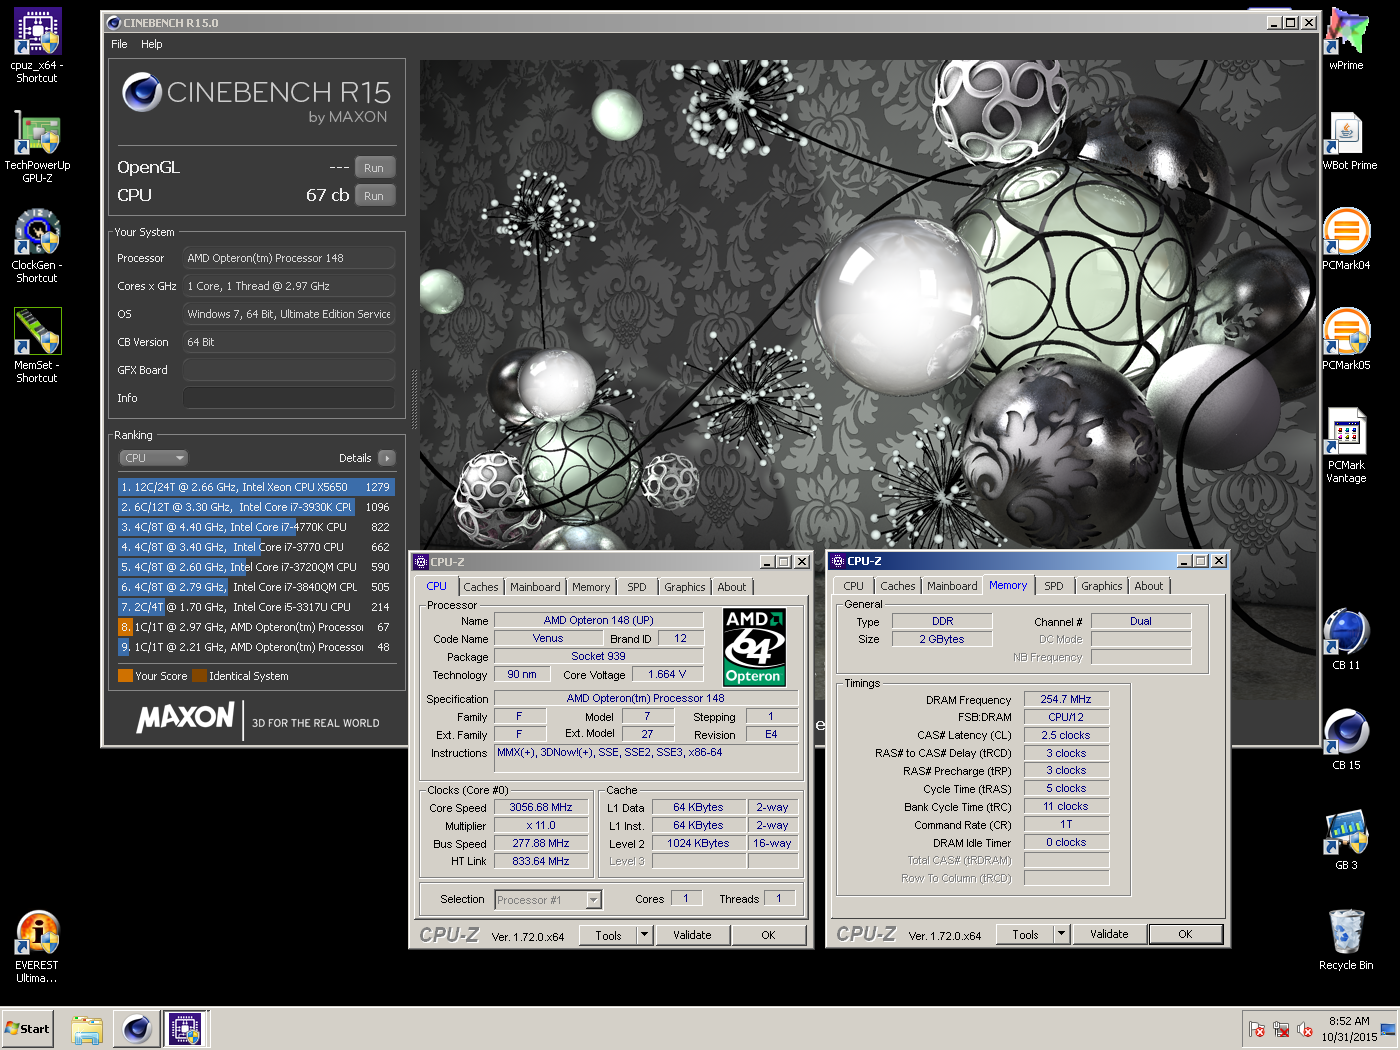
Task: Switch to Caches tab in left CPU-Z
Action: pyautogui.click(x=480, y=587)
